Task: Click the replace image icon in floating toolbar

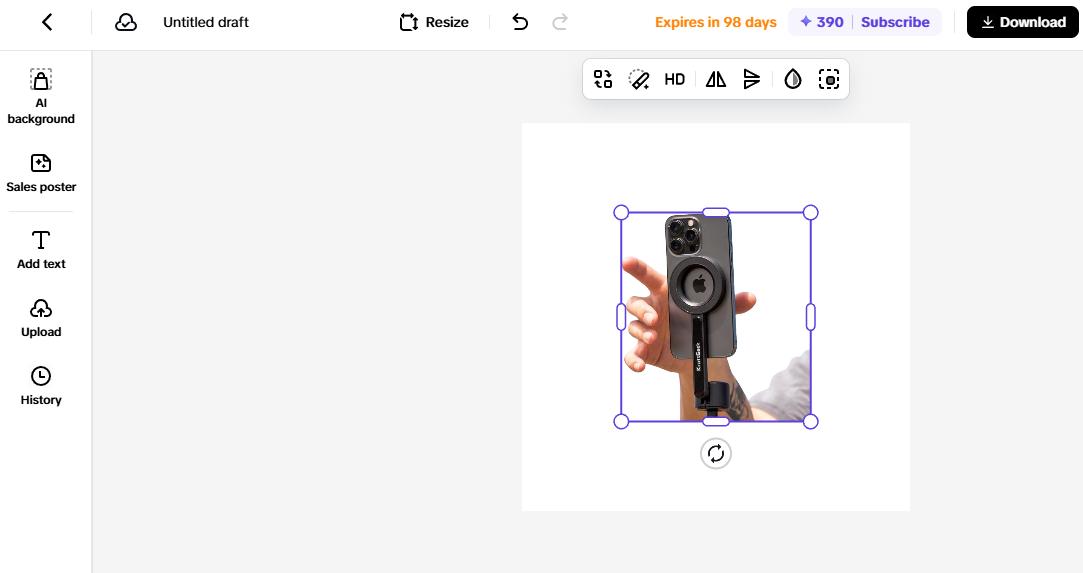Action: 603,79
